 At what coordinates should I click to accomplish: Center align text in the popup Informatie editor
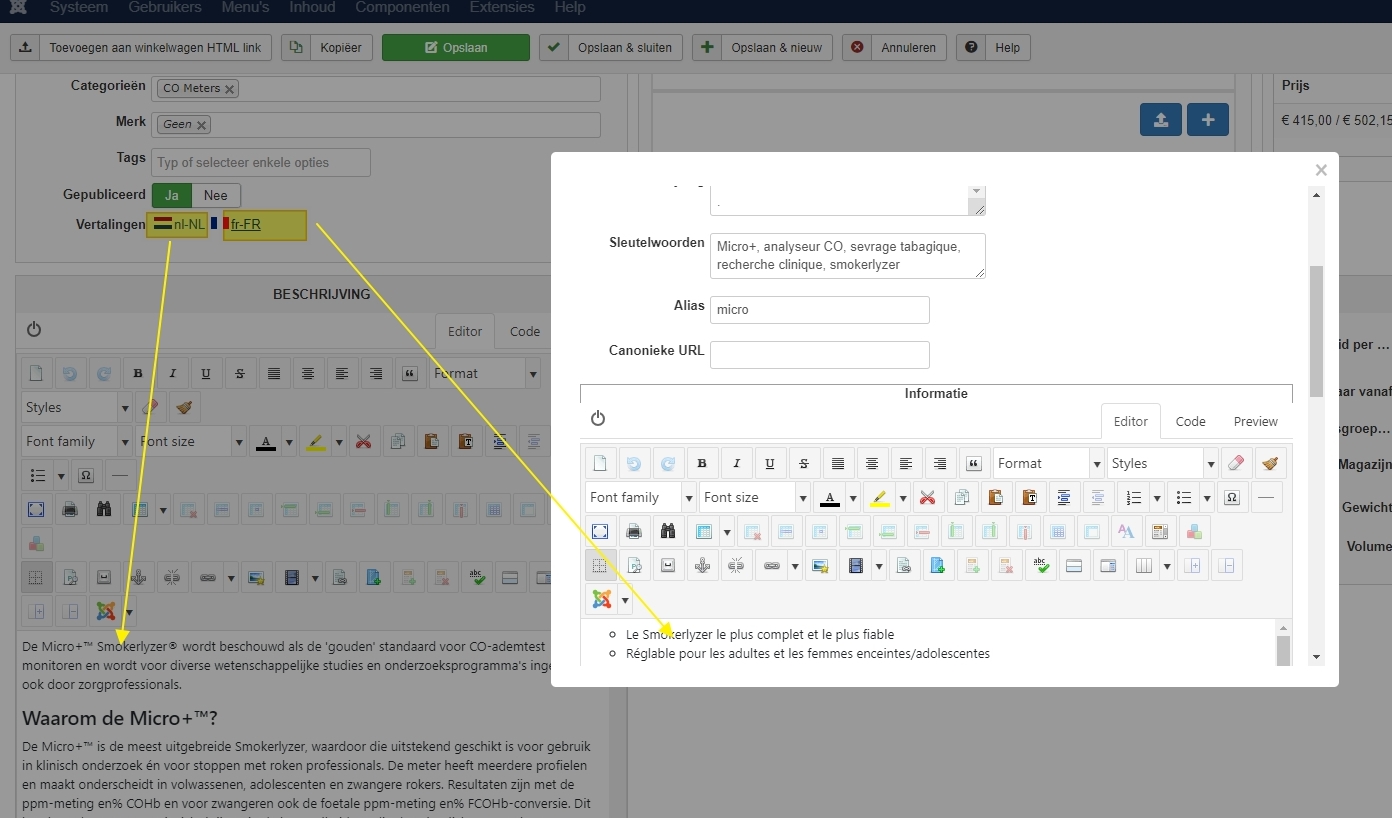coord(872,463)
